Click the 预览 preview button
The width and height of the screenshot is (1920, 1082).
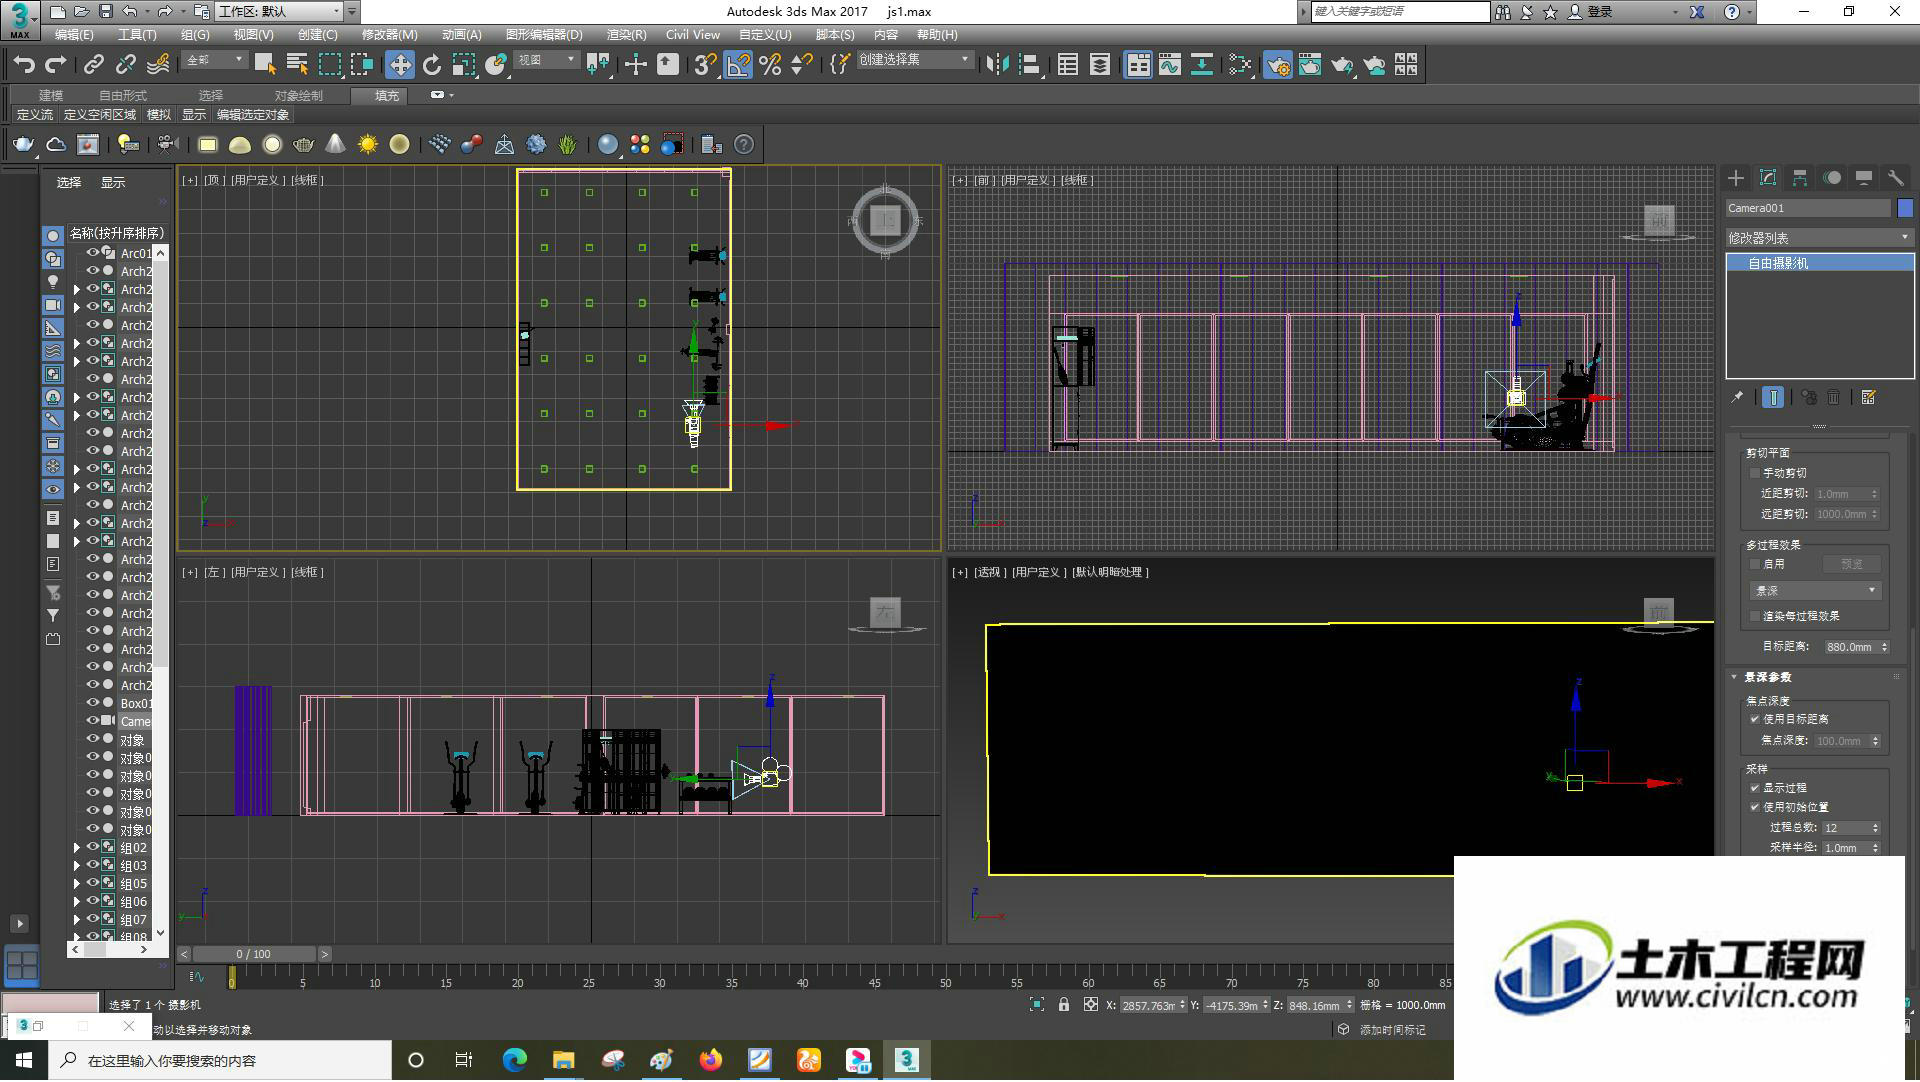[1851, 564]
